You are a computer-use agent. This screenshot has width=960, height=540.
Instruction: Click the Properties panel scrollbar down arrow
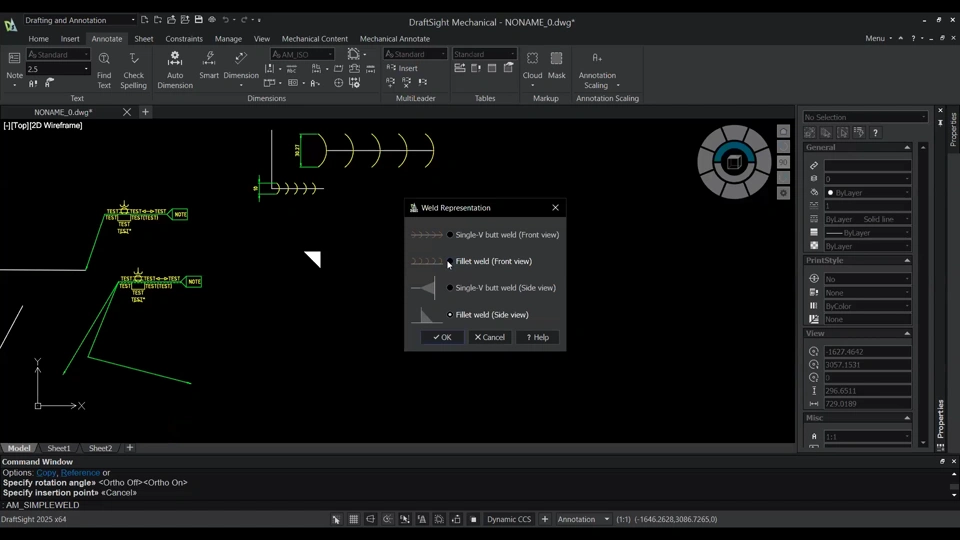coord(923,443)
